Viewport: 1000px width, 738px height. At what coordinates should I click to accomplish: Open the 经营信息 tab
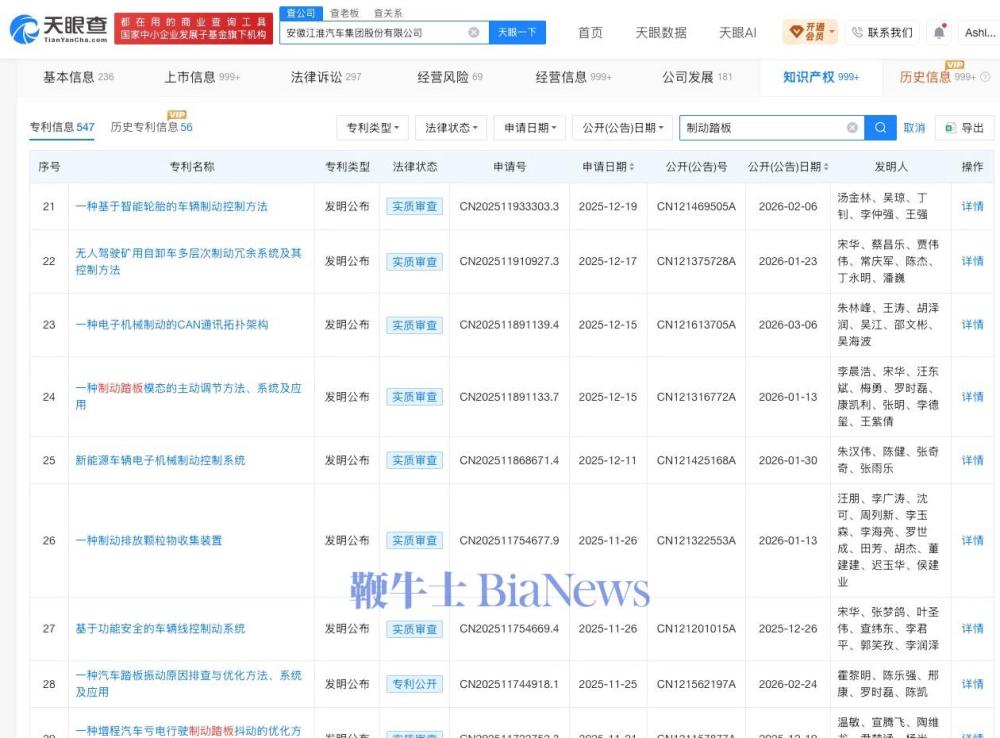573,77
